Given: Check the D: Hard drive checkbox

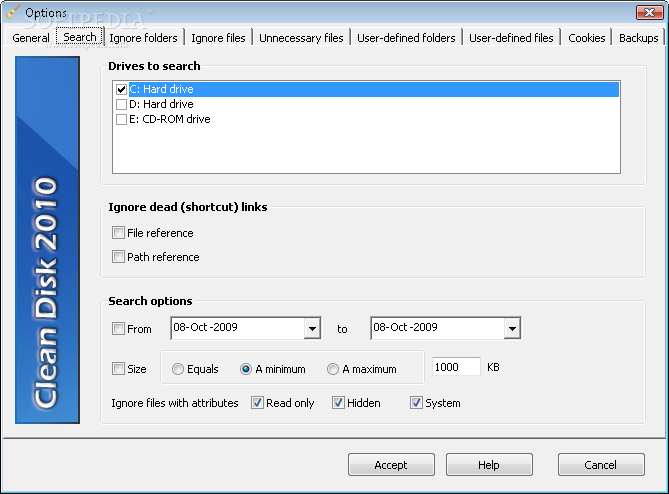Looking at the screenshot, I should [x=121, y=104].
